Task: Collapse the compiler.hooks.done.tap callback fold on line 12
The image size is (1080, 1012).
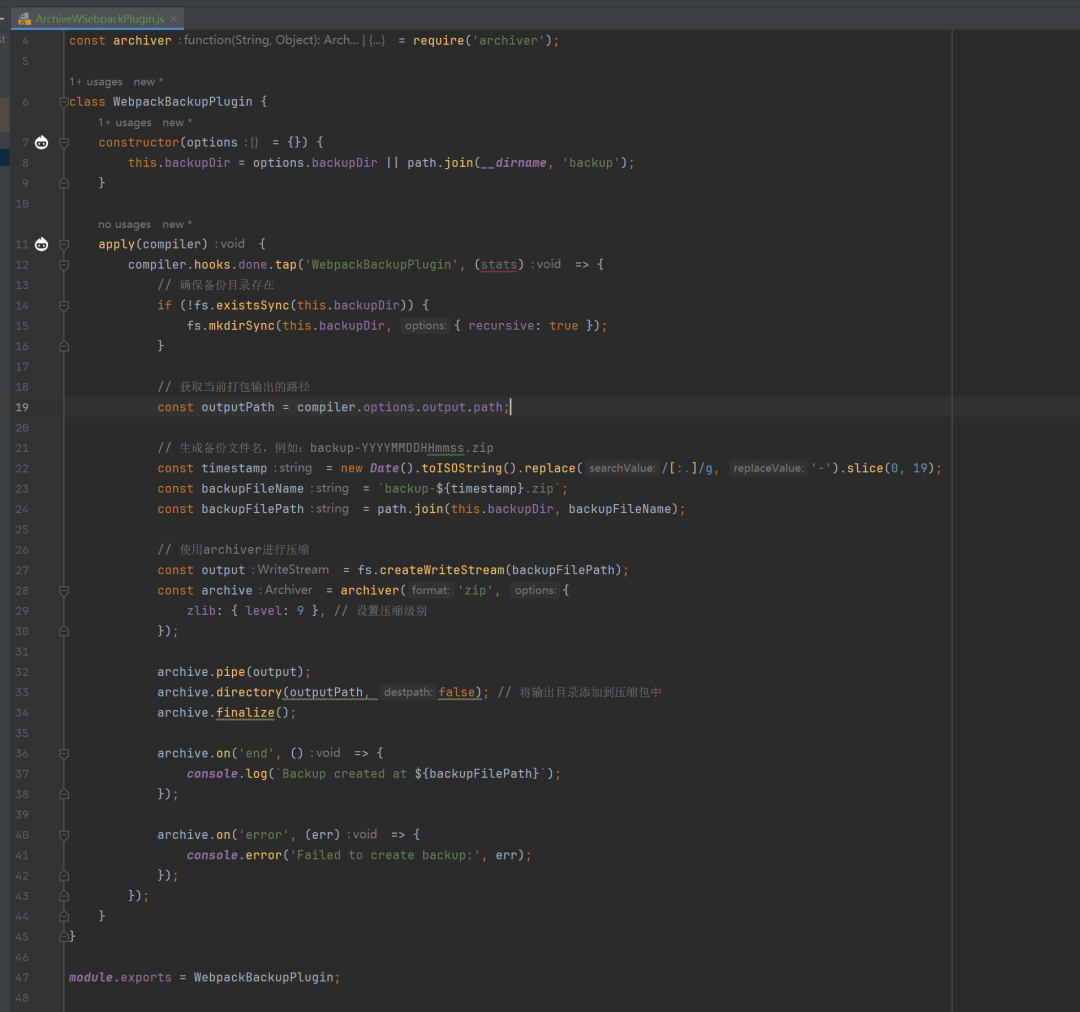Action: click(64, 265)
